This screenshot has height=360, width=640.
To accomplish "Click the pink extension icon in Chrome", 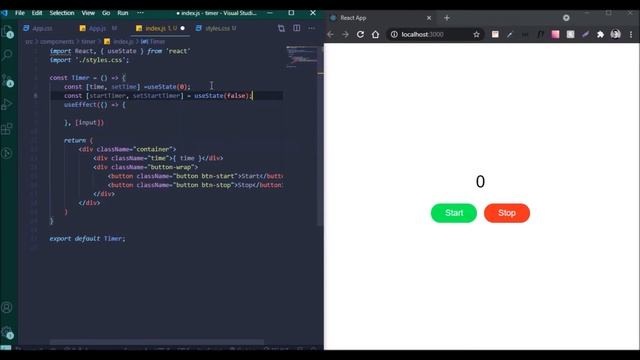I will 555,34.
